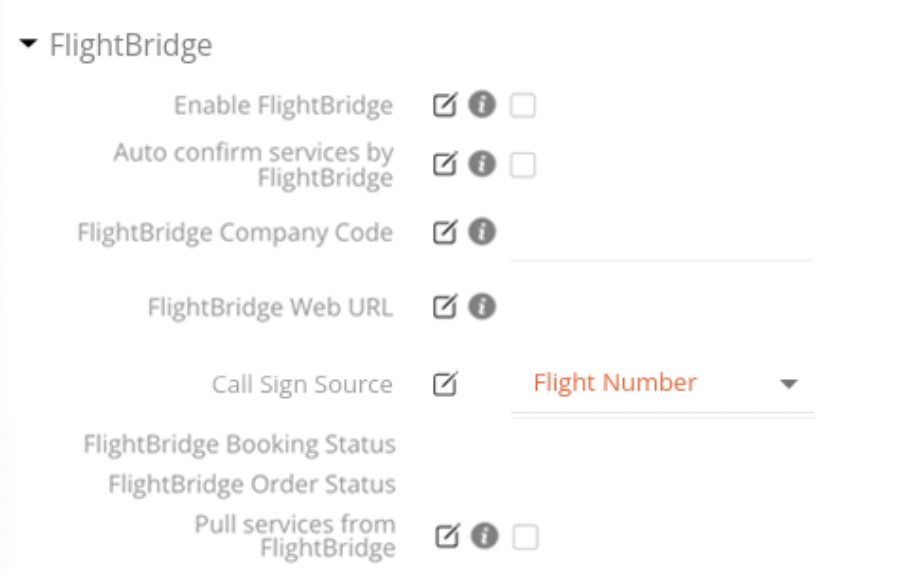The image size is (908, 578).
Task: Click info icon for FlightBridge Web URL
Action: tap(482, 306)
